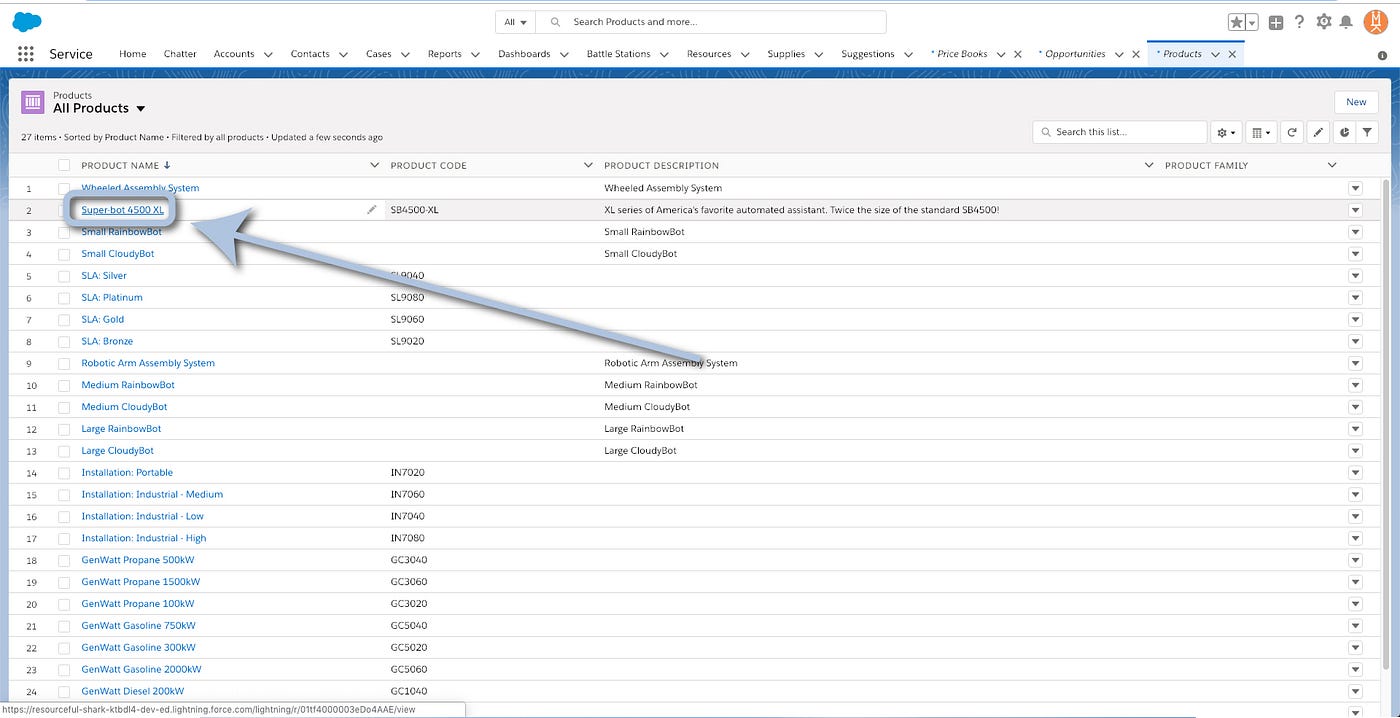Image resolution: width=1400 pixels, height=718 pixels.
Task: Open GenWatt Diesel 200kW link
Action: coord(133,691)
